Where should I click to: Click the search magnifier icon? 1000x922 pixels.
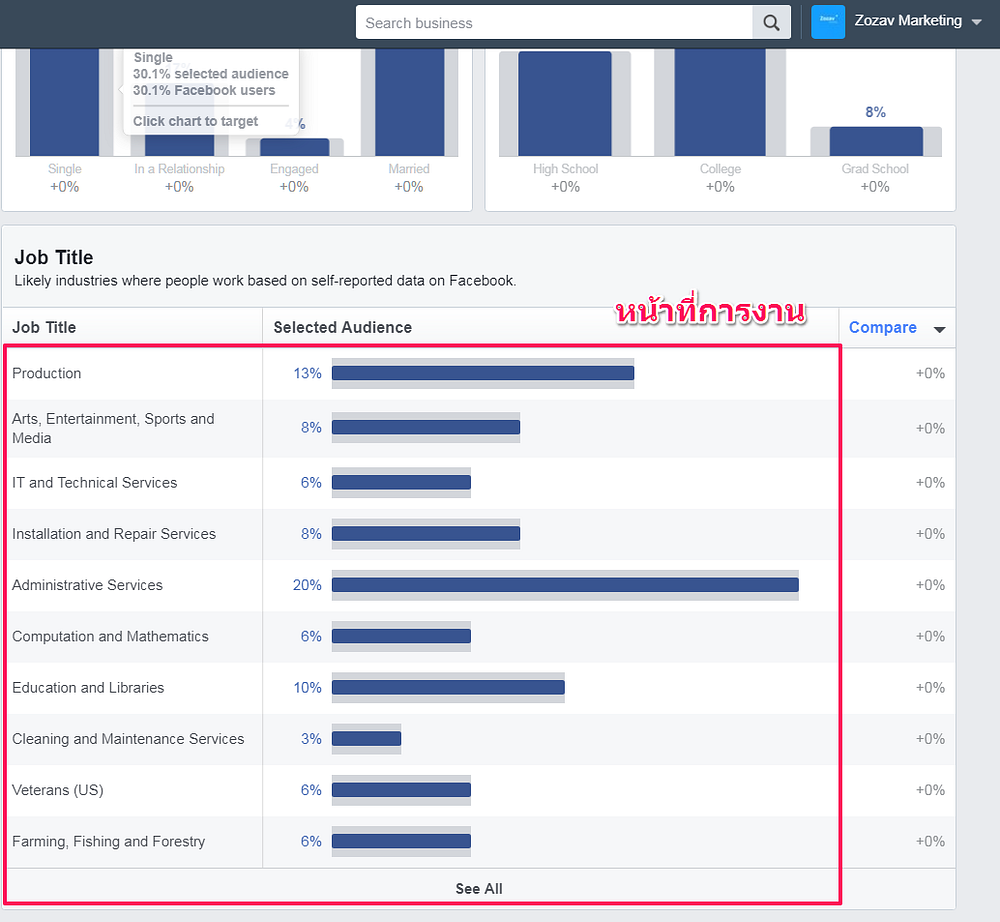771,23
